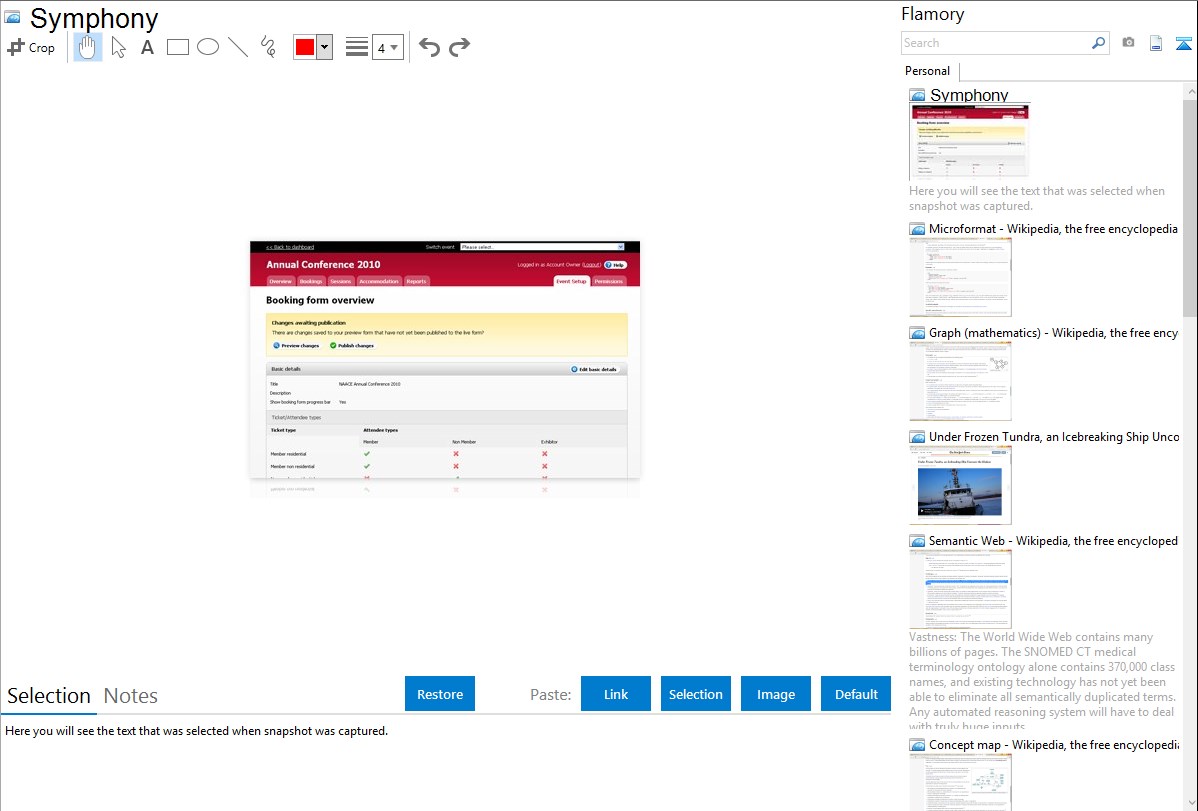Click the Symphony title in snapshot list
The image size is (1198, 811).
click(969, 95)
